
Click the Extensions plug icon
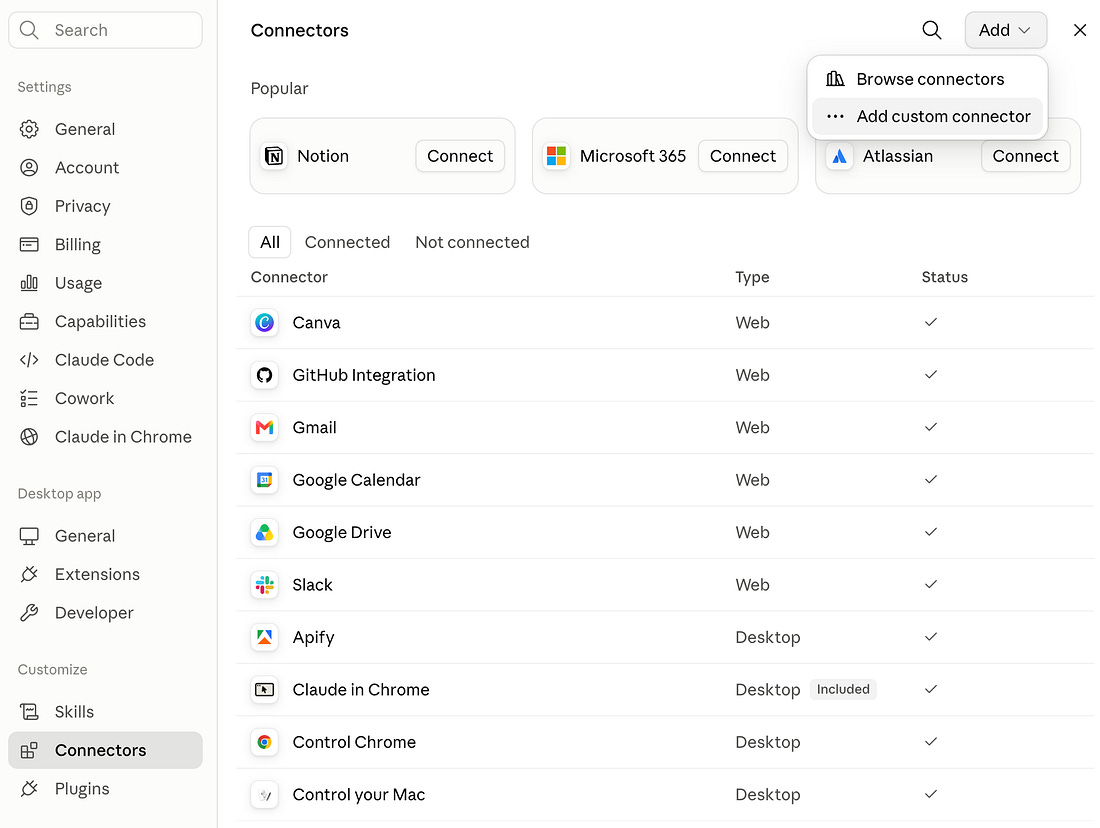(x=29, y=574)
